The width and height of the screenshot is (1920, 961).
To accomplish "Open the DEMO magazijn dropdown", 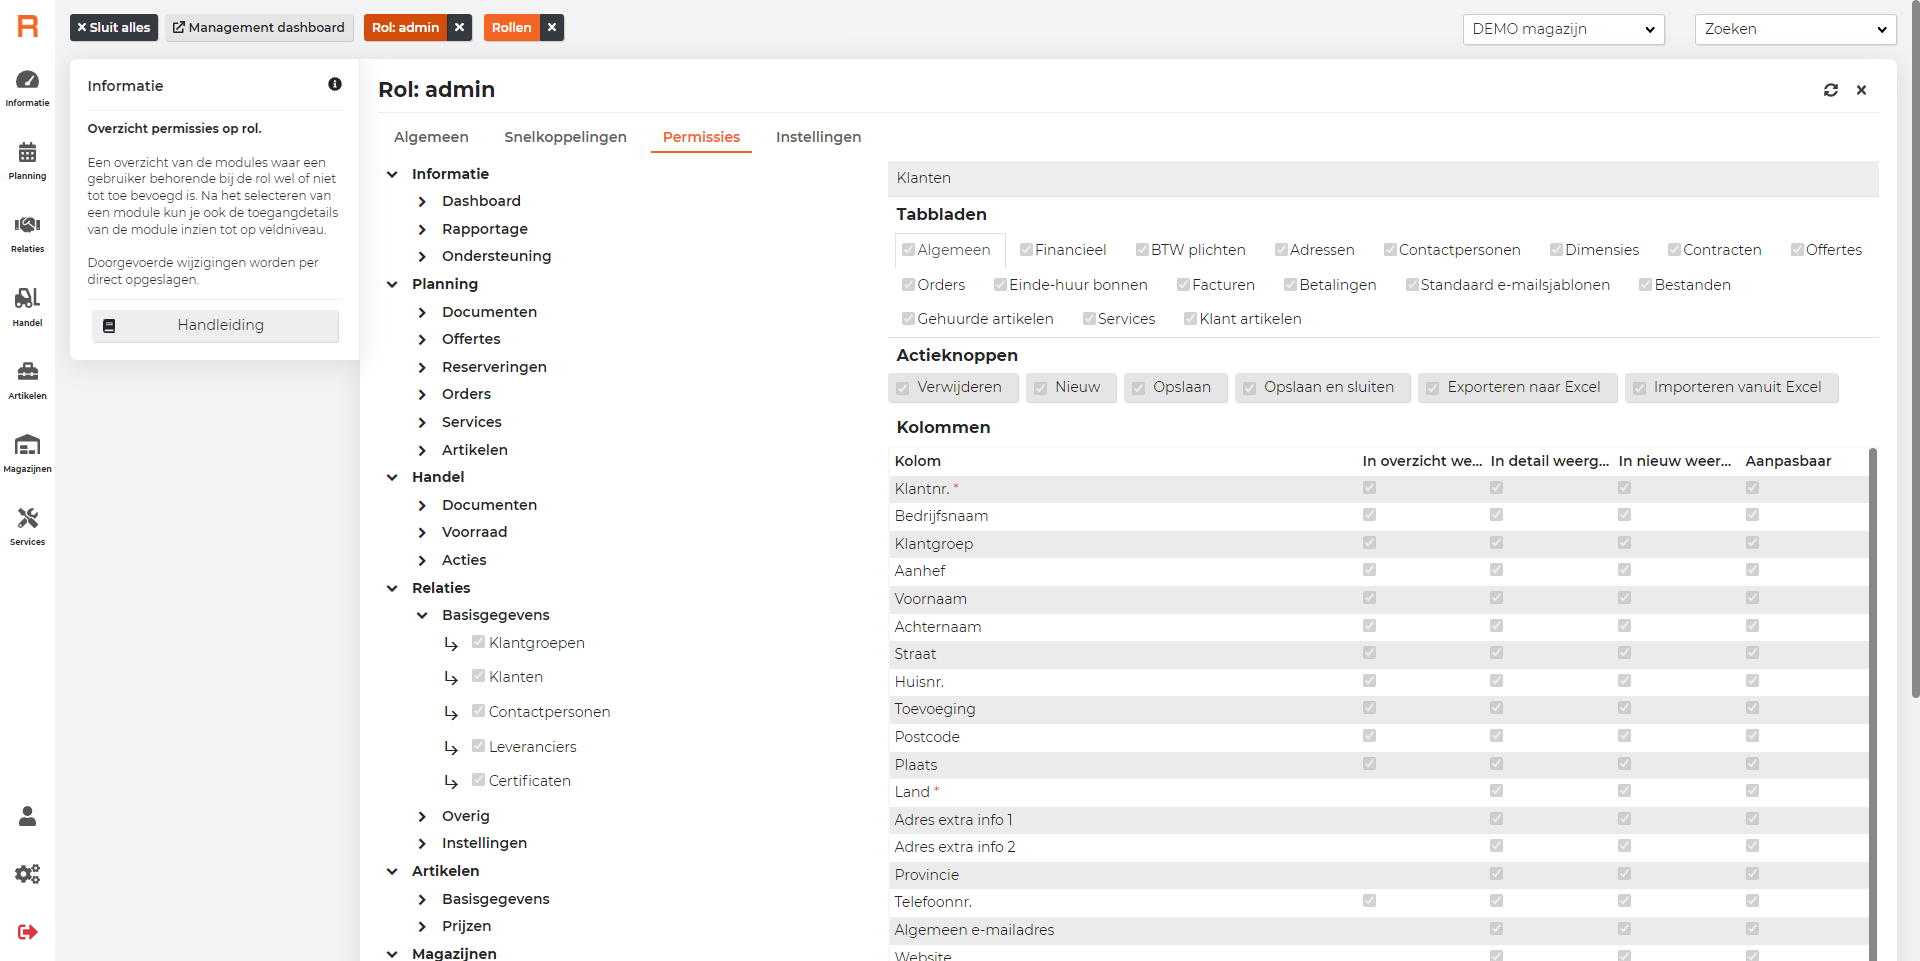I will pos(1563,29).
